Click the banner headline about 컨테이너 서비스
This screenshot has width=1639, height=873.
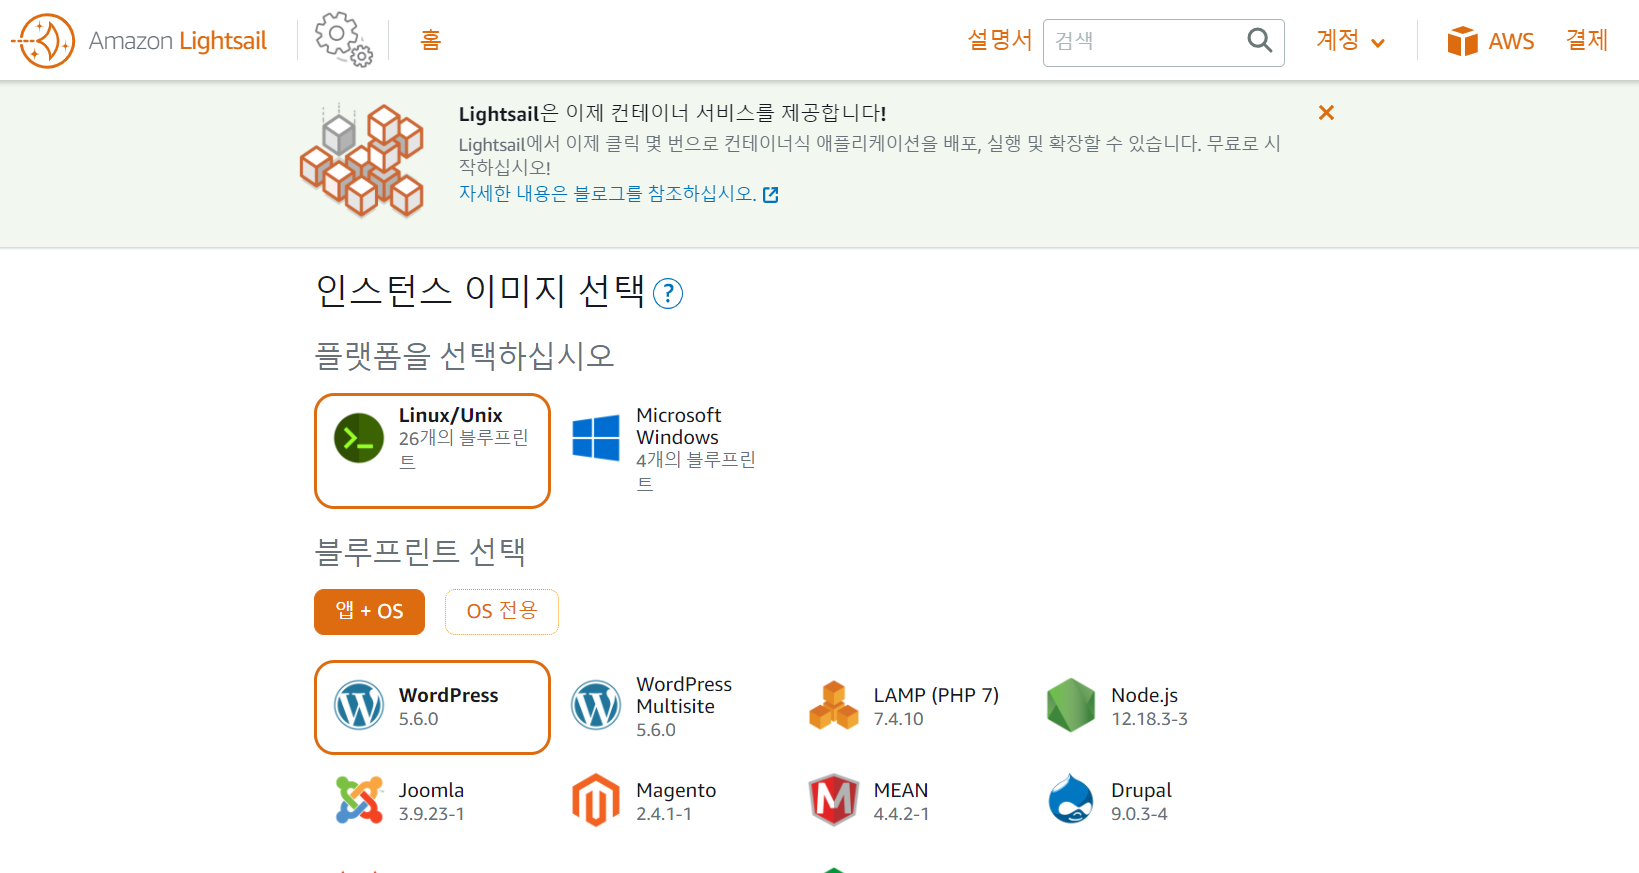[x=672, y=113]
